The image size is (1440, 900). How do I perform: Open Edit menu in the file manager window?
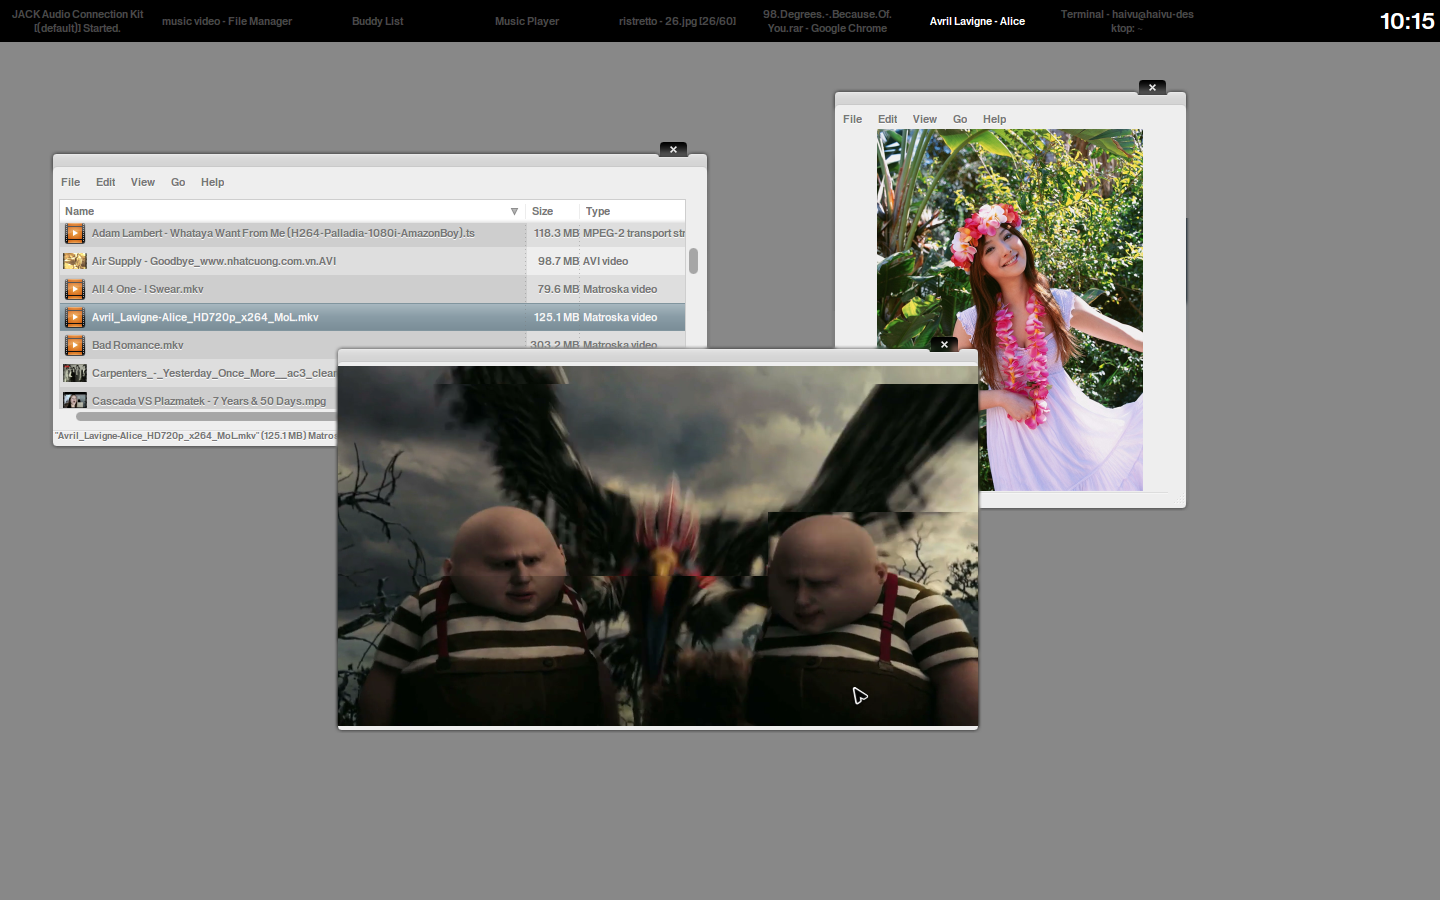click(x=105, y=182)
